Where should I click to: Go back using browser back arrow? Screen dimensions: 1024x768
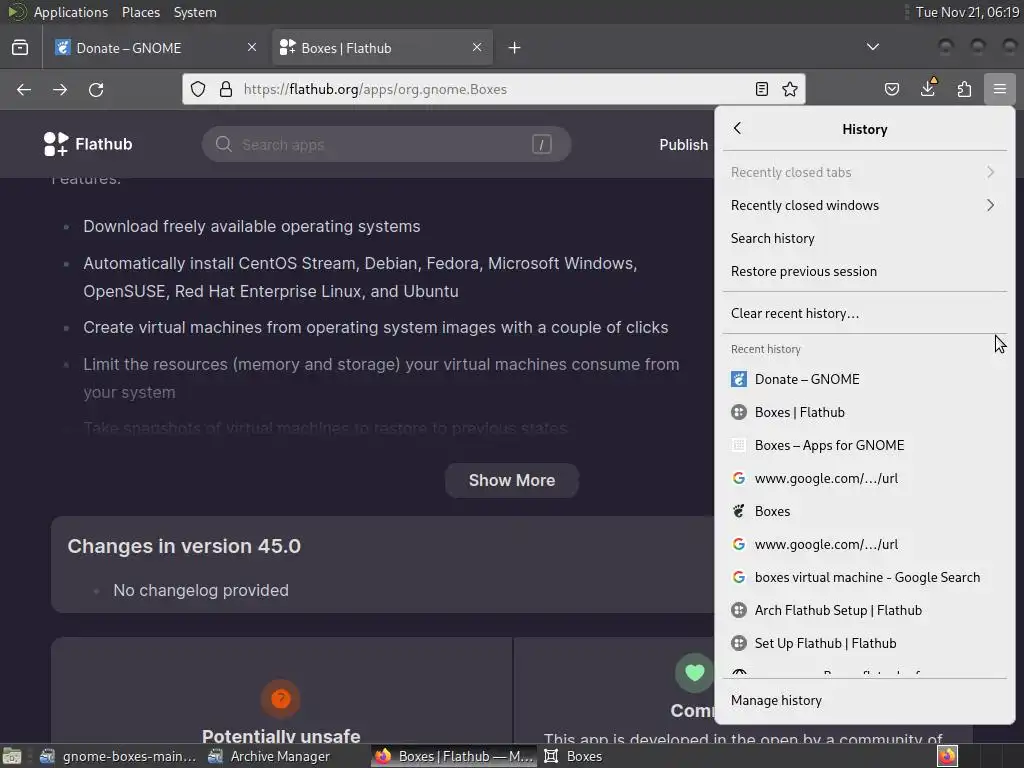point(24,89)
